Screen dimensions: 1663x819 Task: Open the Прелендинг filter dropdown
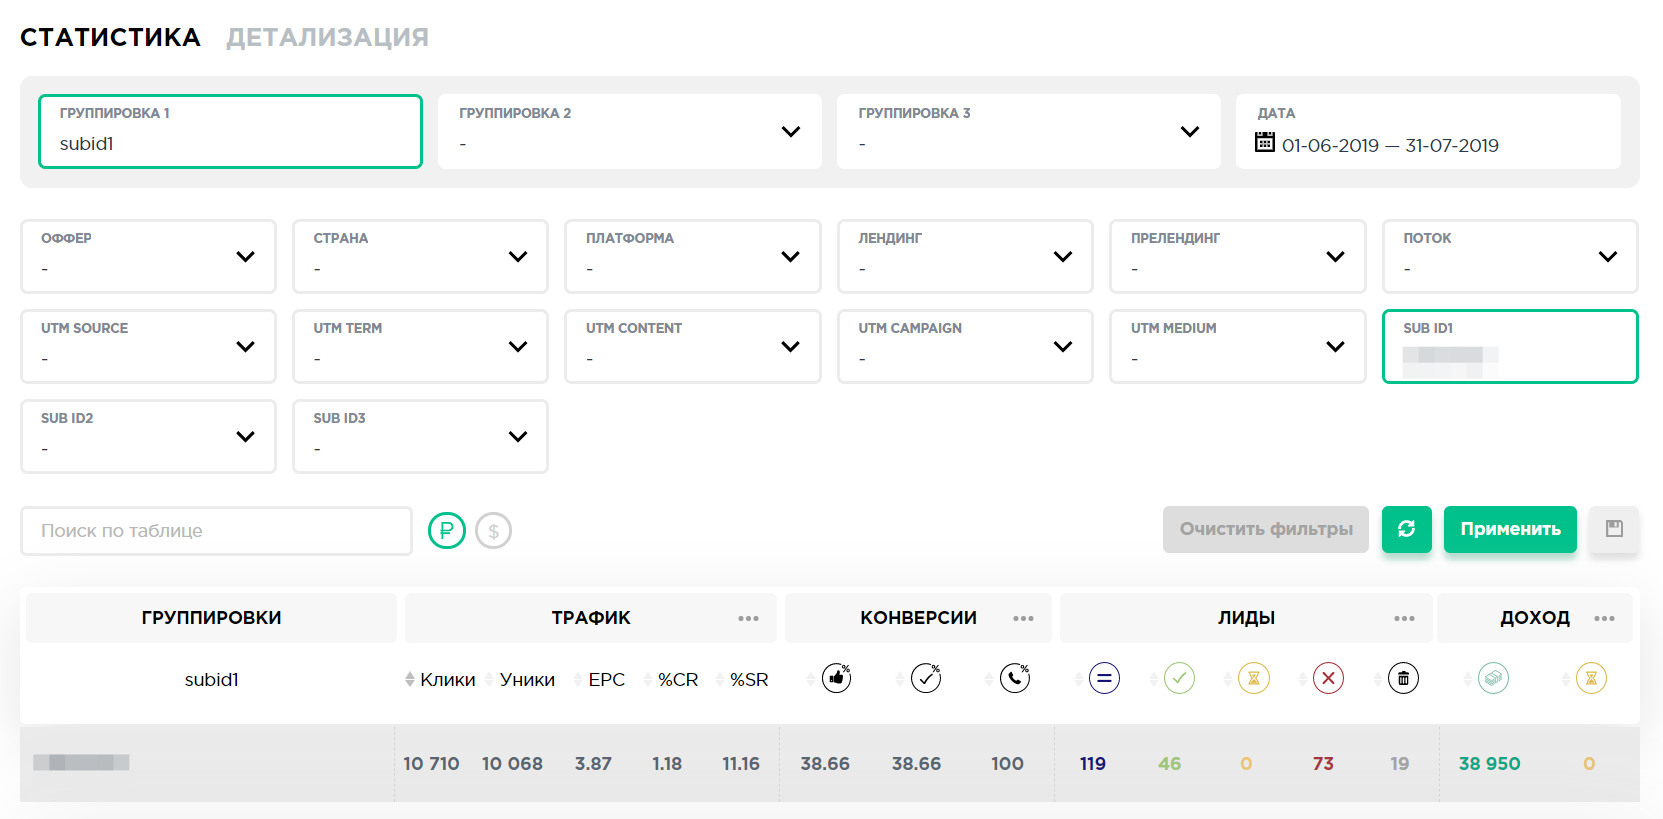tap(1238, 256)
